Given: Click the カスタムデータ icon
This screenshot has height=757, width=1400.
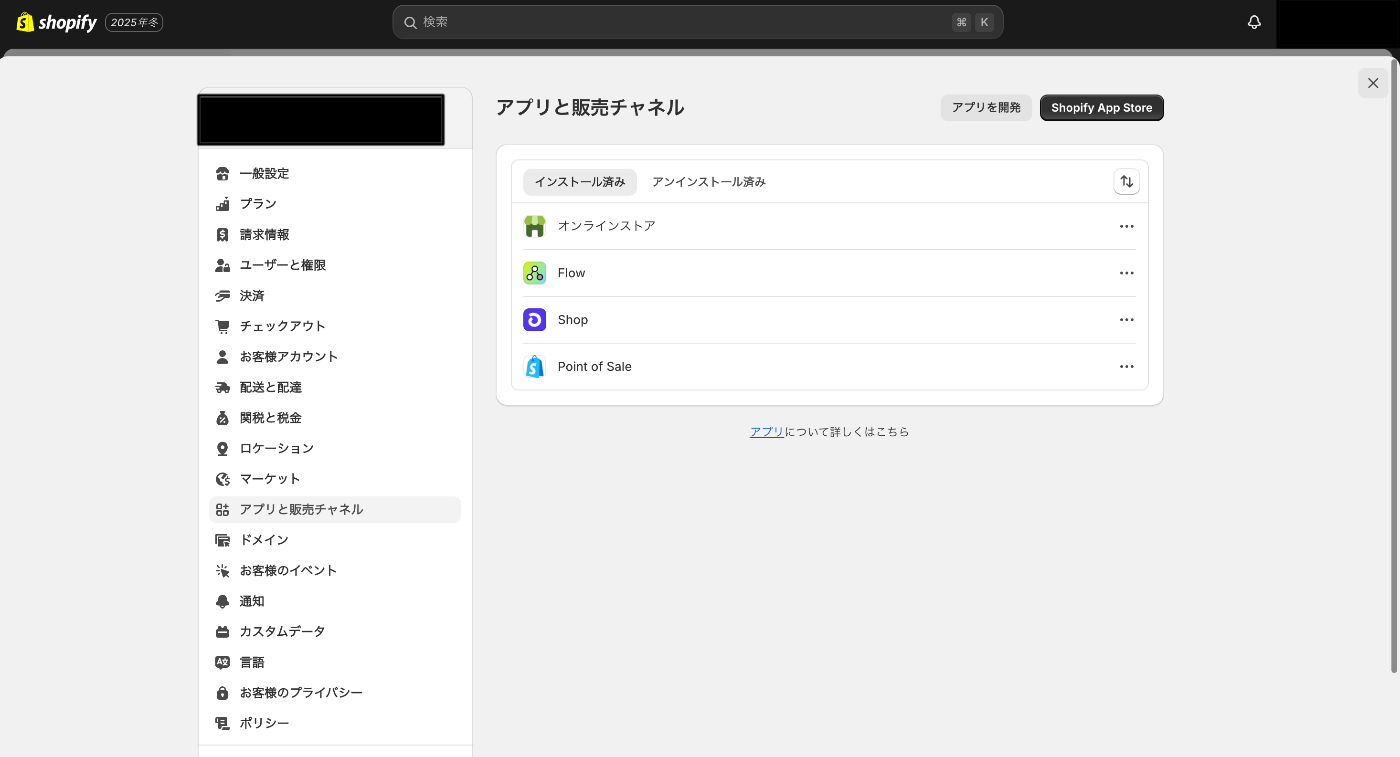Looking at the screenshot, I should 223,632.
